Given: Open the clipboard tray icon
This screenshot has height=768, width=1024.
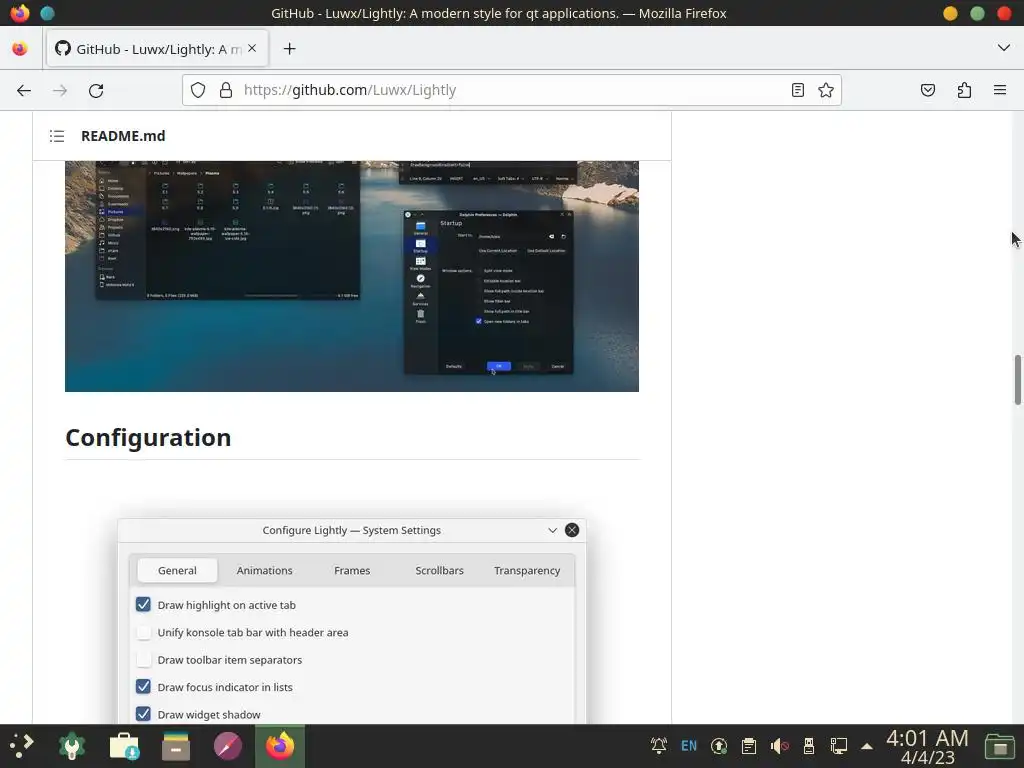Looking at the screenshot, I should 749,745.
